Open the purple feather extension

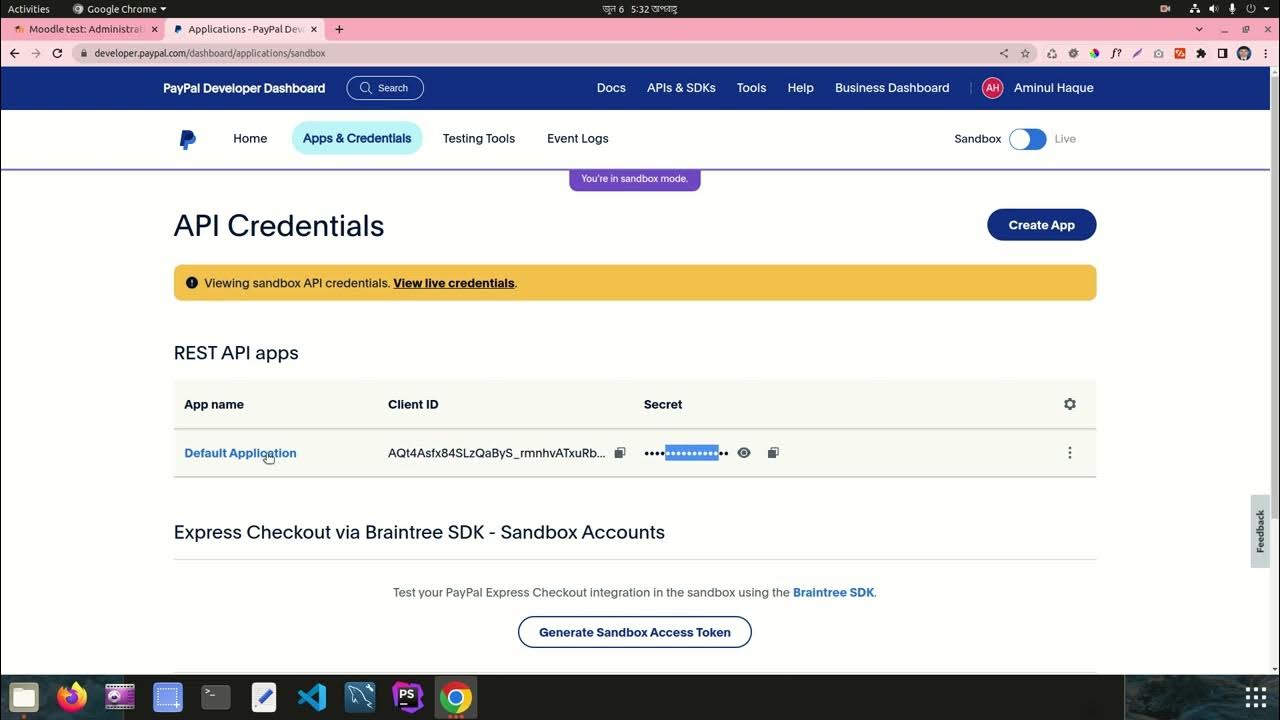[x=1137, y=53]
